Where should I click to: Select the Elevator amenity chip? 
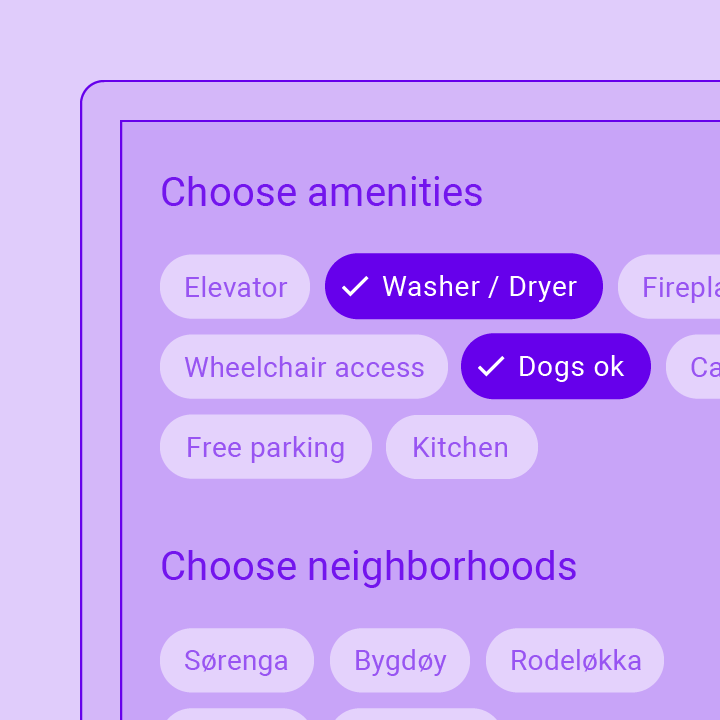click(x=235, y=287)
